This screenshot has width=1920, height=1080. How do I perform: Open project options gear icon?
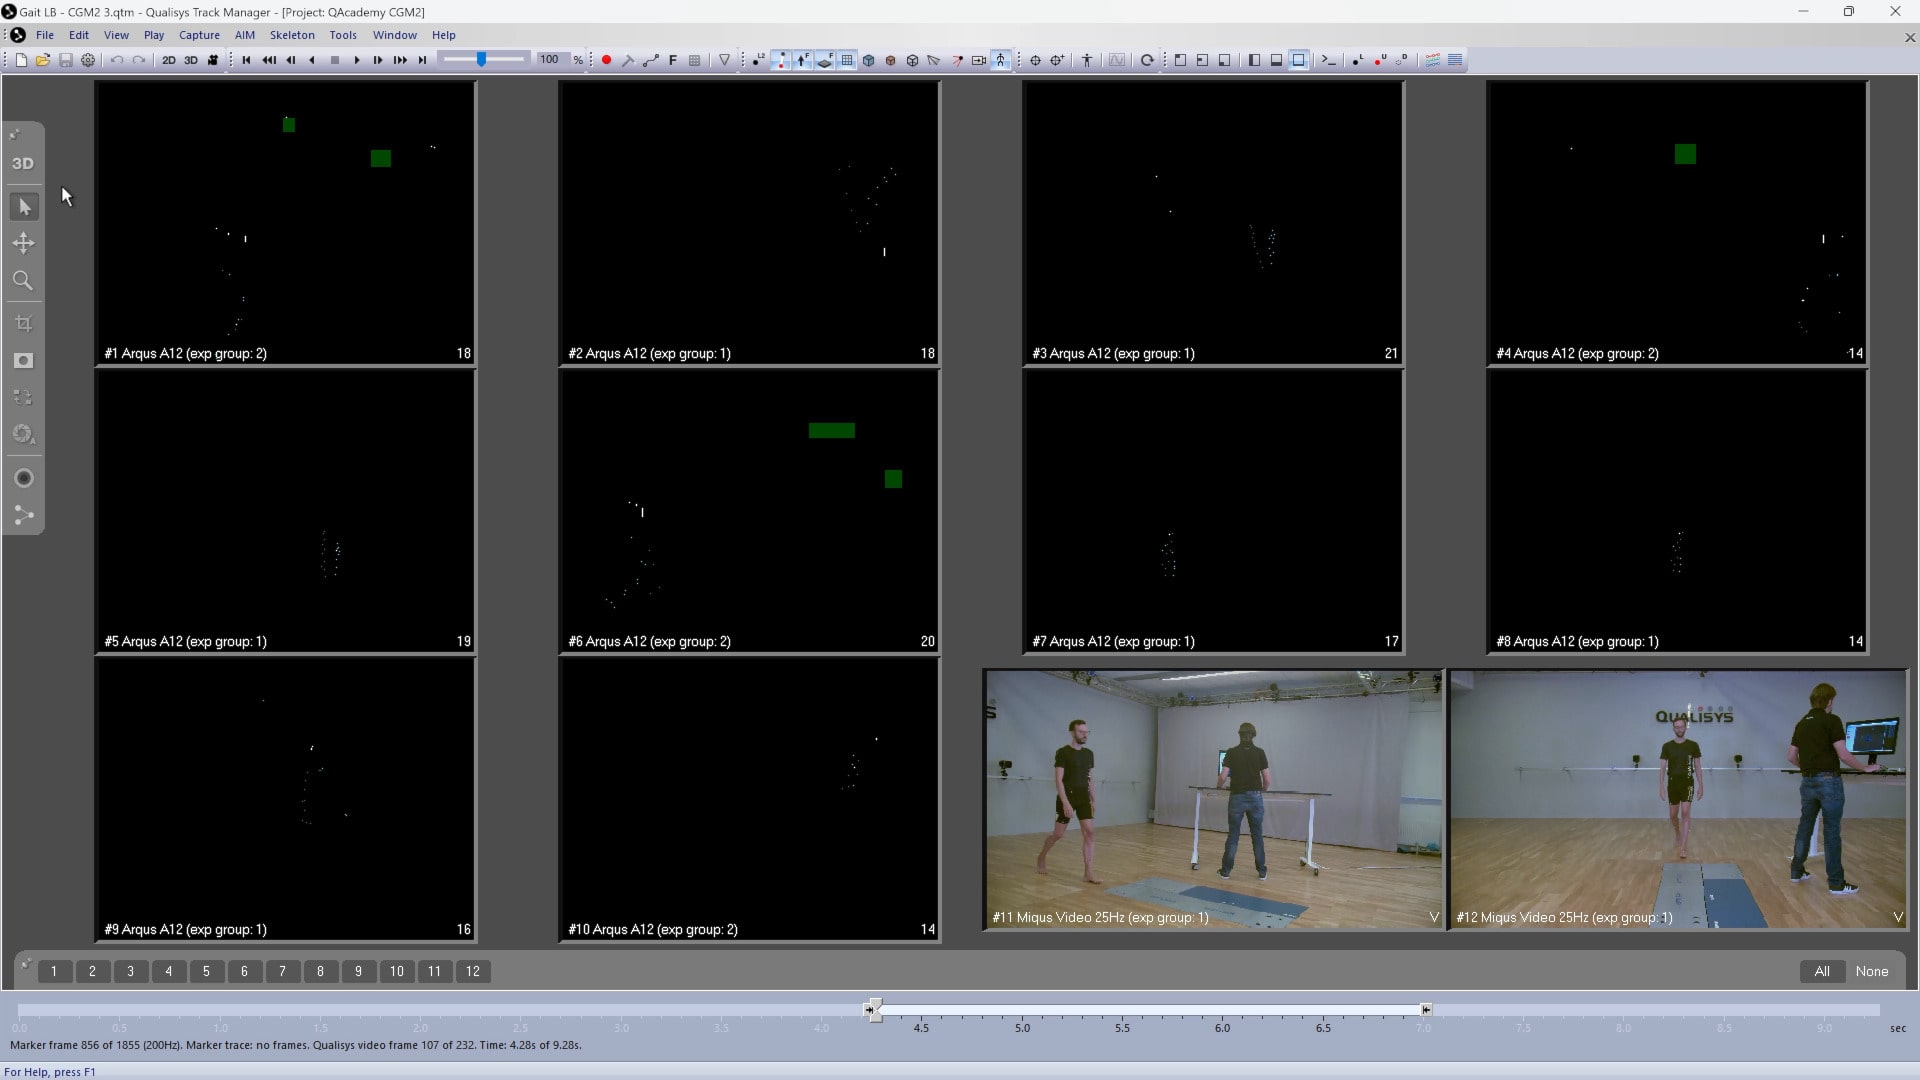point(88,60)
